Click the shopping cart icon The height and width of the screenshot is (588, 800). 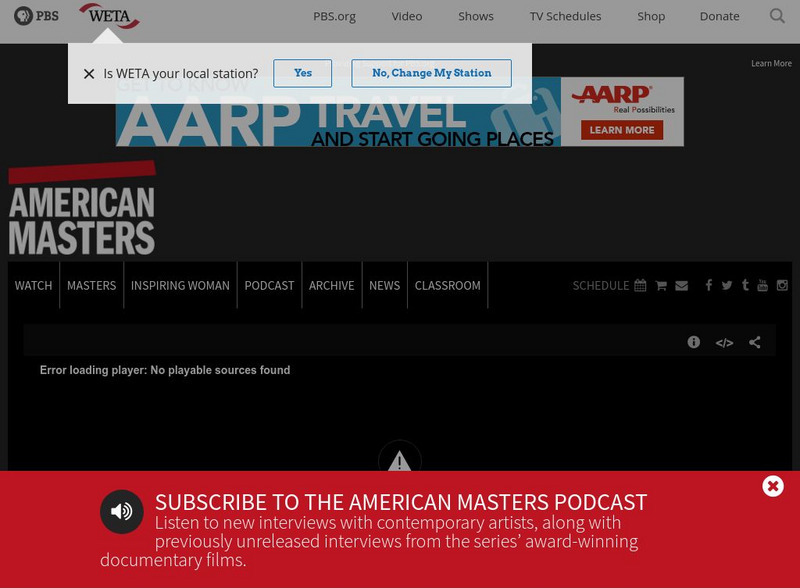tap(661, 285)
